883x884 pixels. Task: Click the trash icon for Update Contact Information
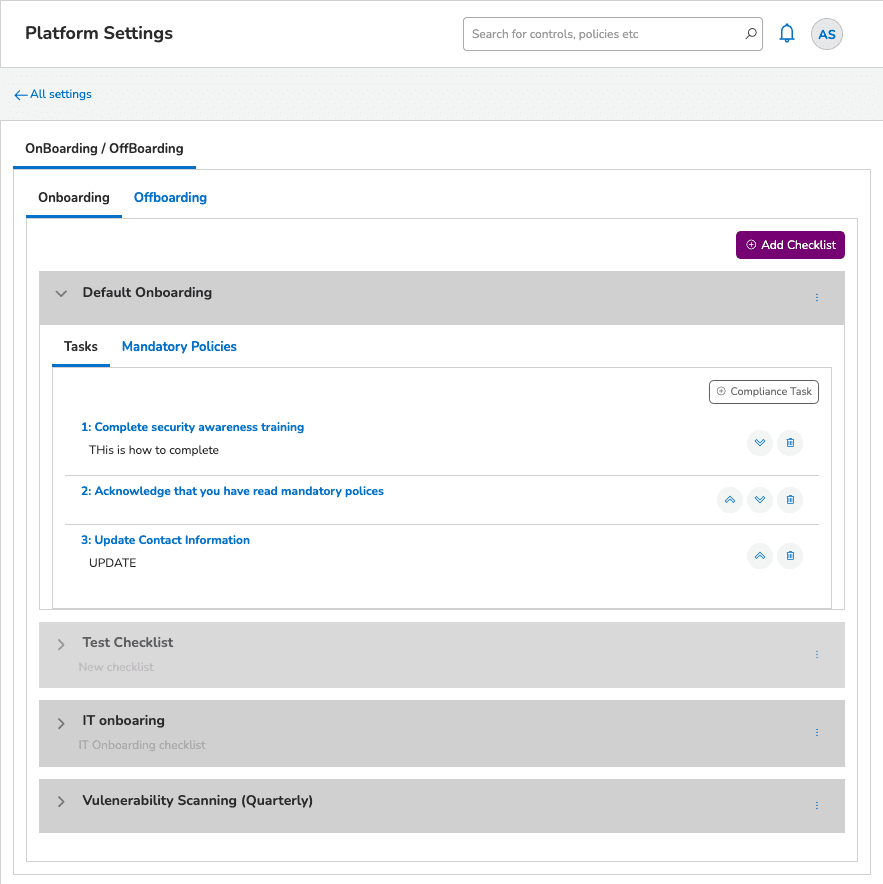click(790, 555)
